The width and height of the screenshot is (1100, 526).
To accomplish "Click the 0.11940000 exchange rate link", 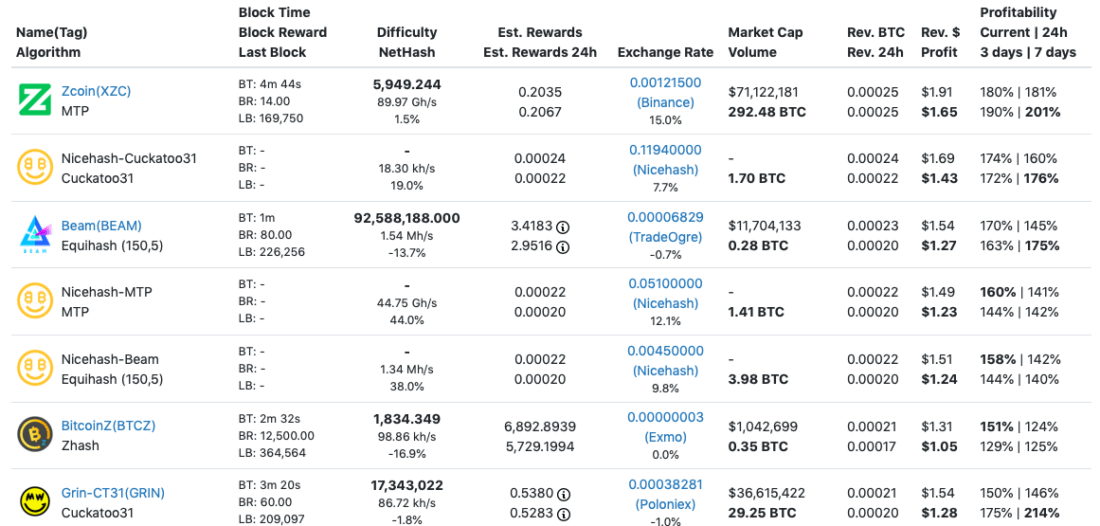I will point(665,150).
